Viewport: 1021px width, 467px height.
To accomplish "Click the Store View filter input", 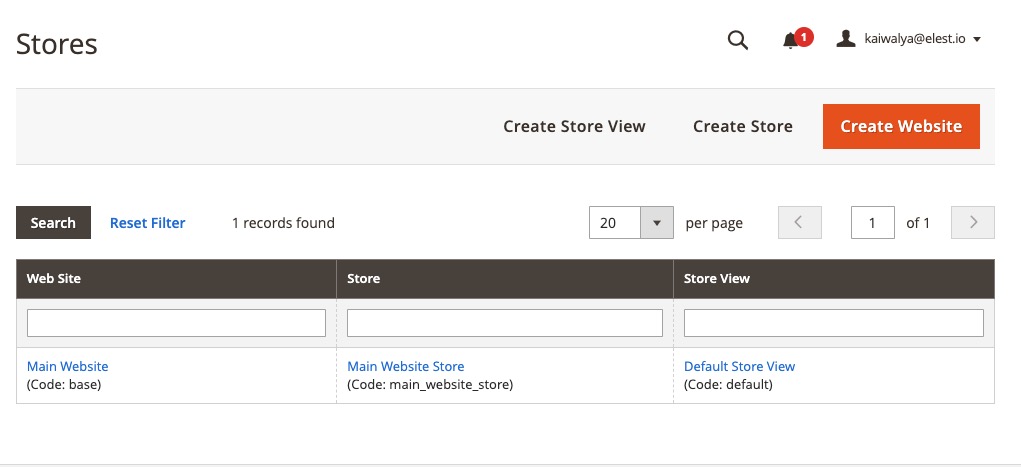I will [x=833, y=323].
